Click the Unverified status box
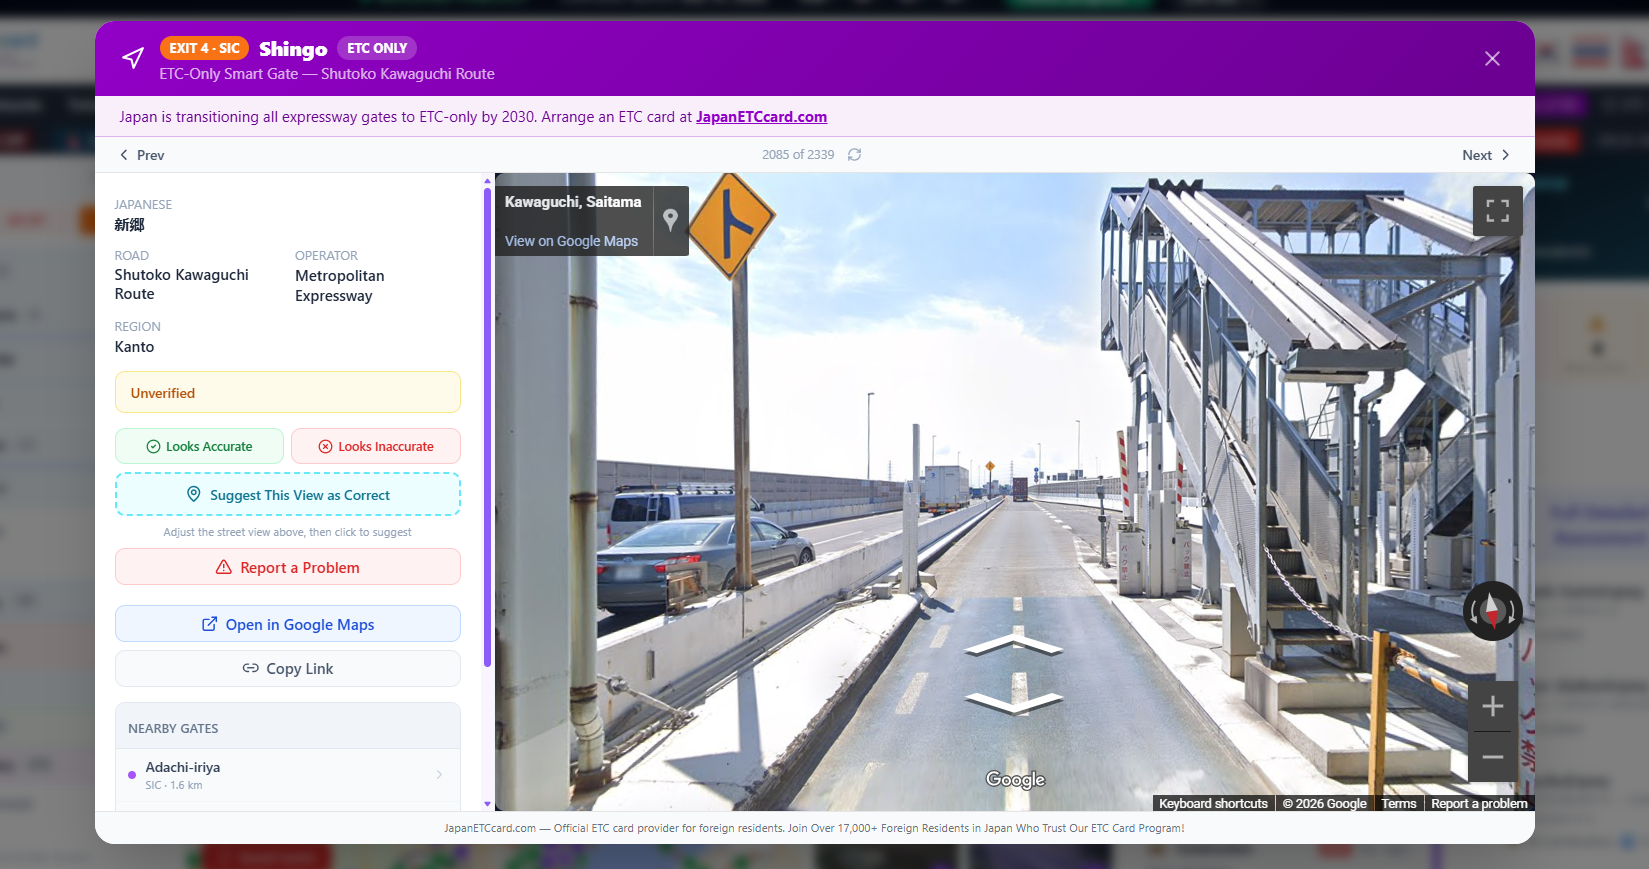 288,392
